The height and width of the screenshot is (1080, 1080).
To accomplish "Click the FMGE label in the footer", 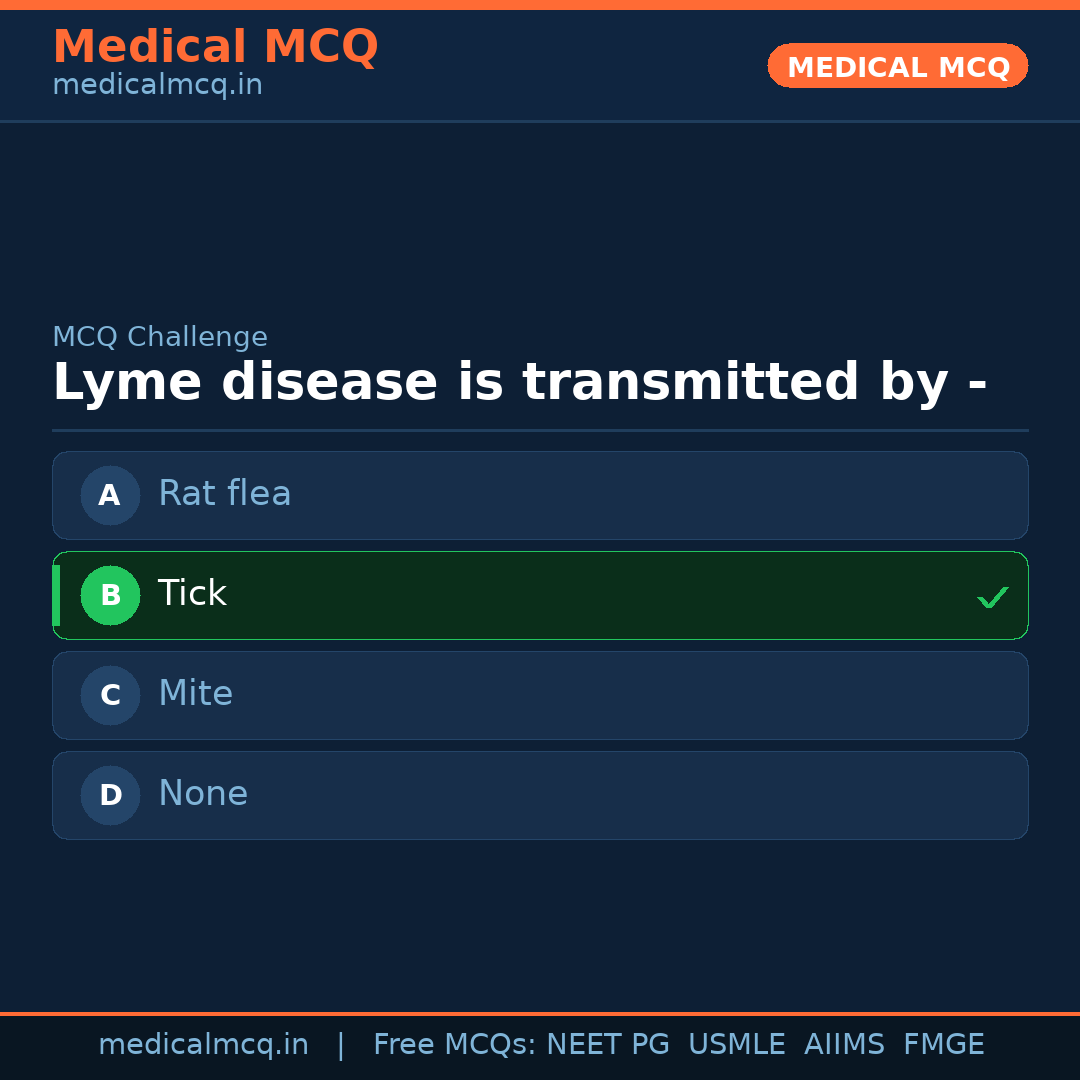I will (943, 1045).
